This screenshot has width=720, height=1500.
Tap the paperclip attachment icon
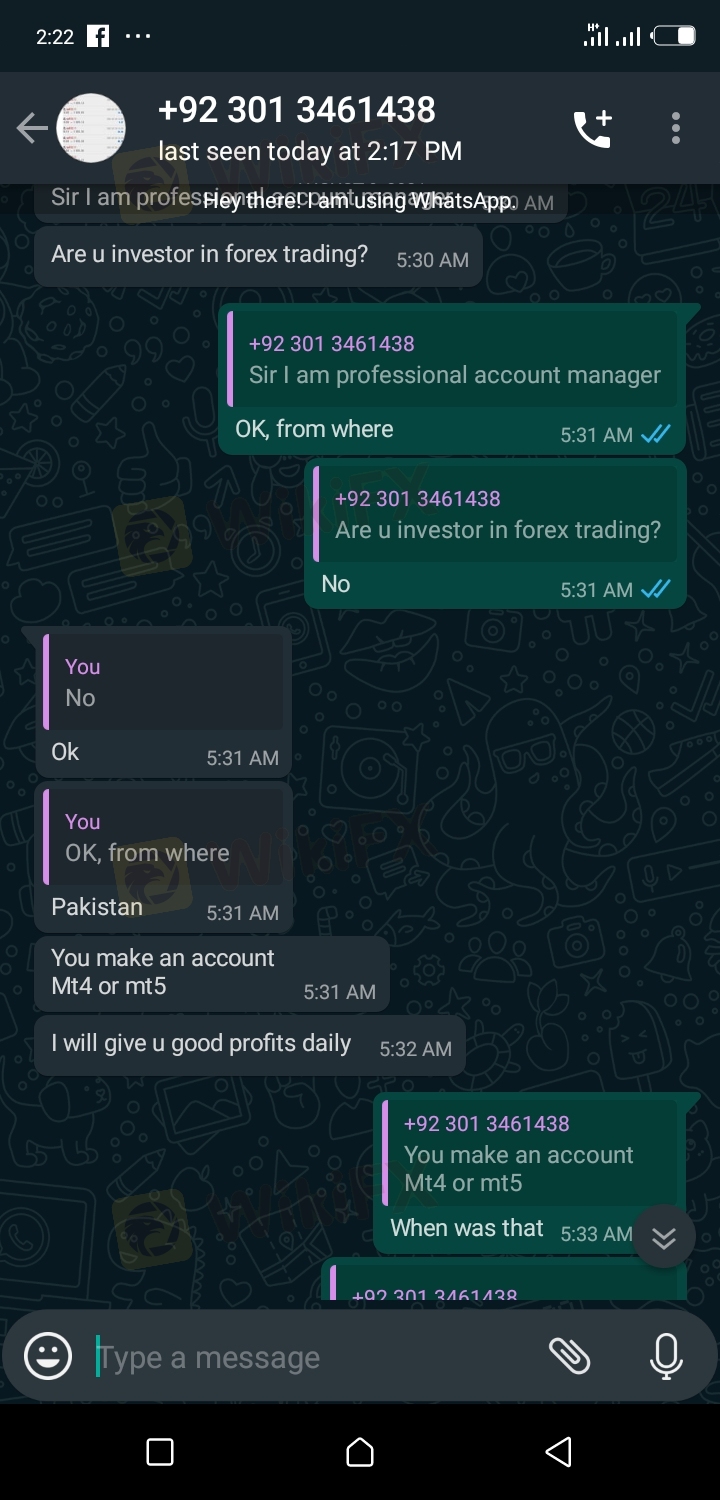click(570, 1356)
